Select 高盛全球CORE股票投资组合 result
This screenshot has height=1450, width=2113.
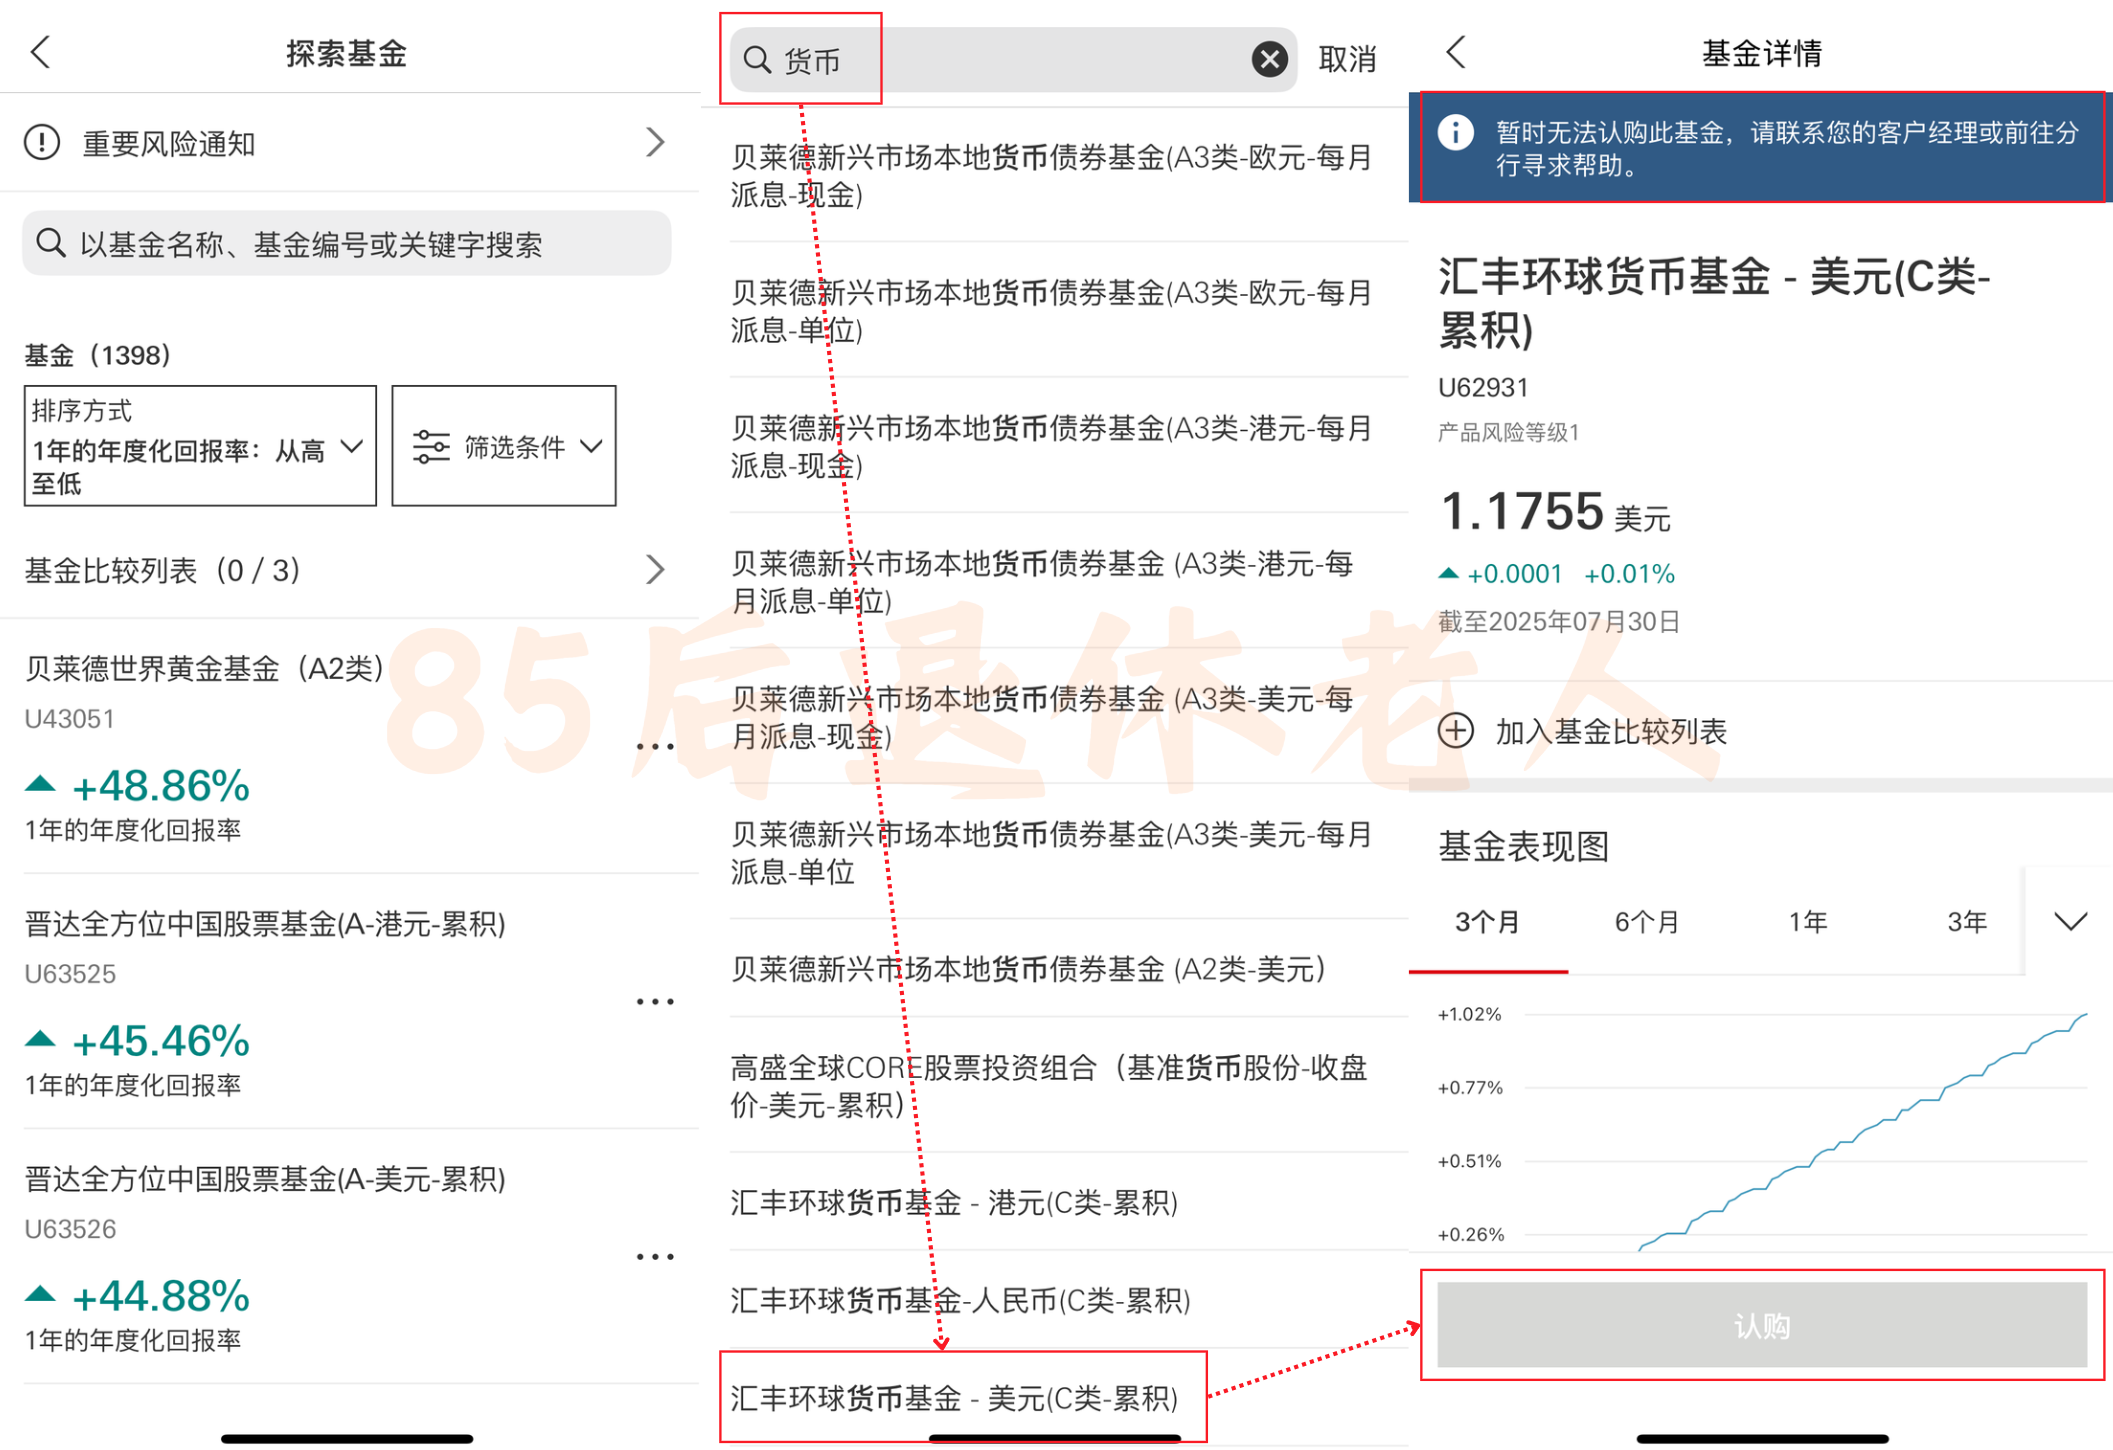click(x=1049, y=1086)
